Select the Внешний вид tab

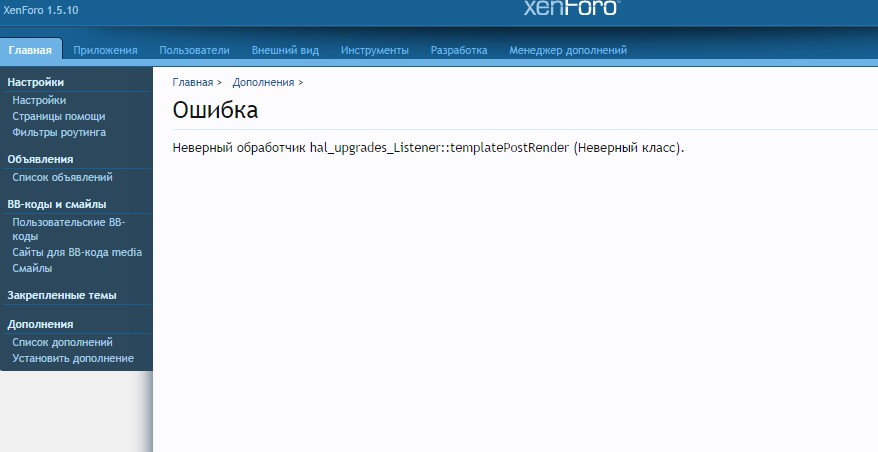pos(285,50)
